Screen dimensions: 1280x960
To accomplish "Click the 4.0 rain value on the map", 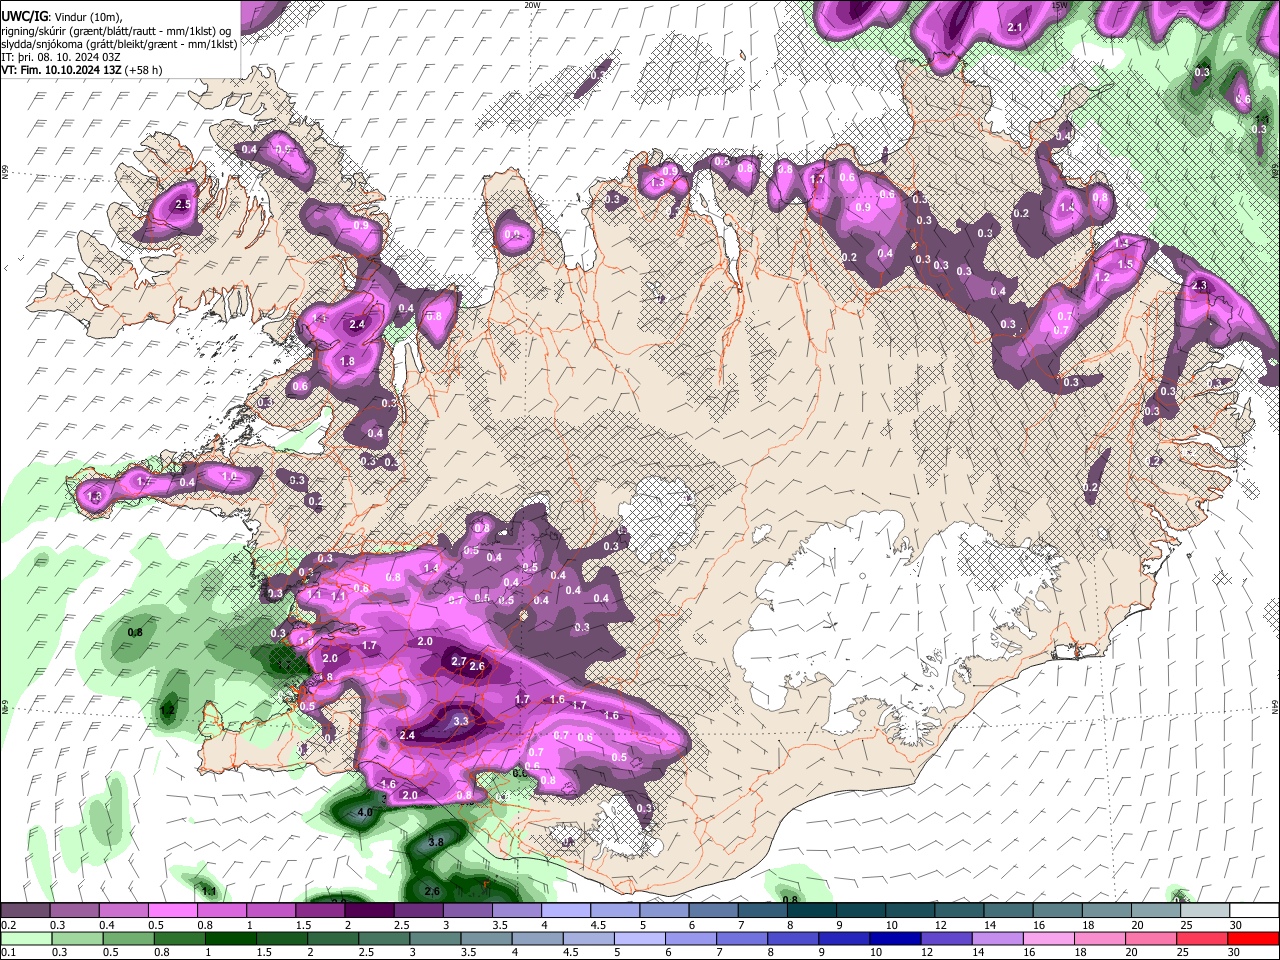I will click(364, 812).
